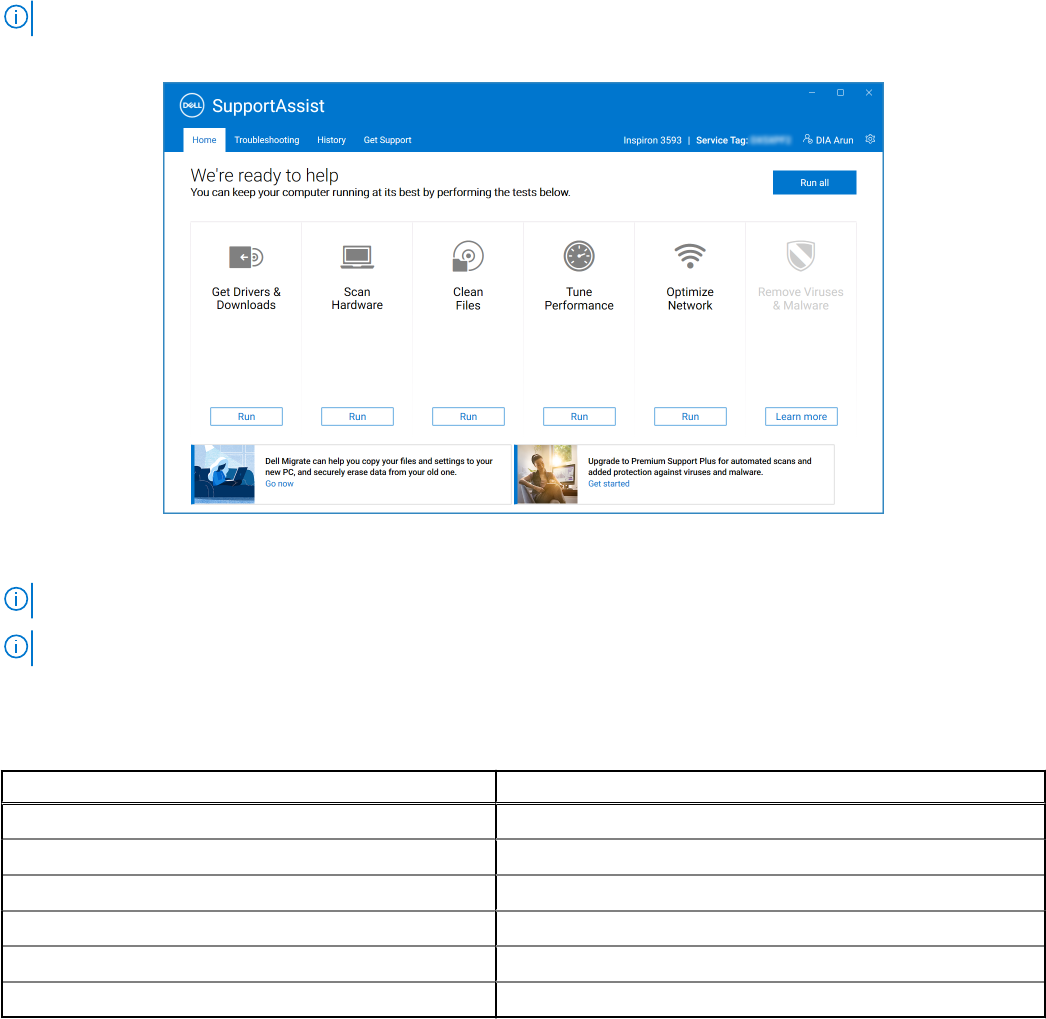Run the Optimize Network task

click(x=690, y=417)
